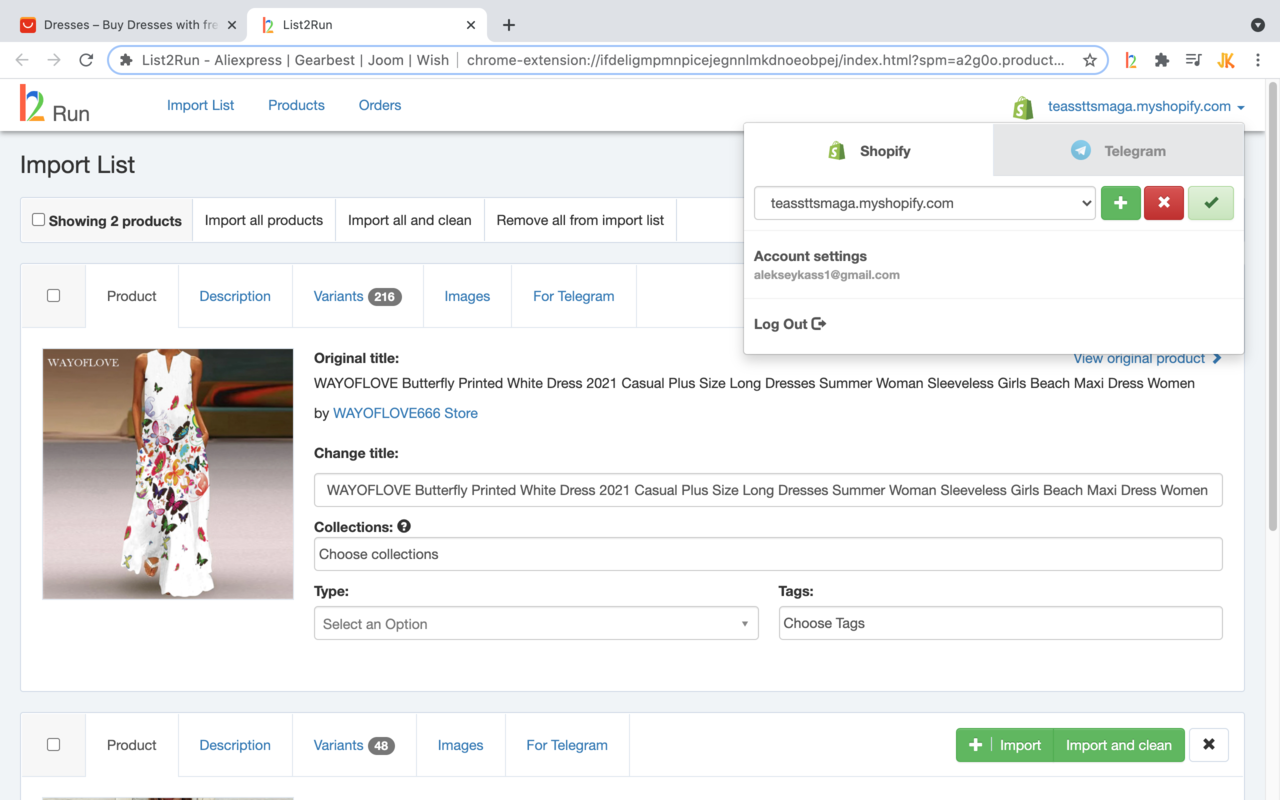The height and width of the screenshot is (800, 1280).
Task: Remove the store with the red X button
Action: [x=1164, y=203]
